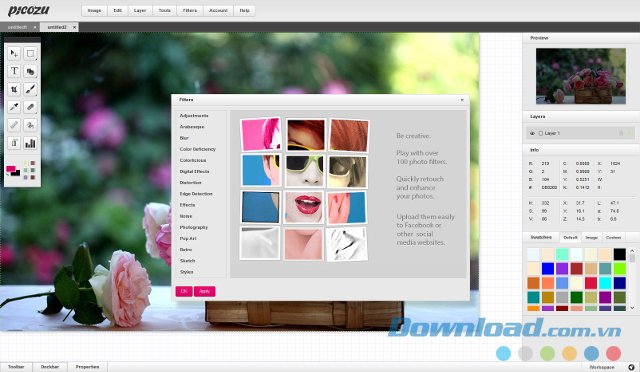Select the Move tool in the toolbox
640x372 pixels.
[x=14, y=53]
